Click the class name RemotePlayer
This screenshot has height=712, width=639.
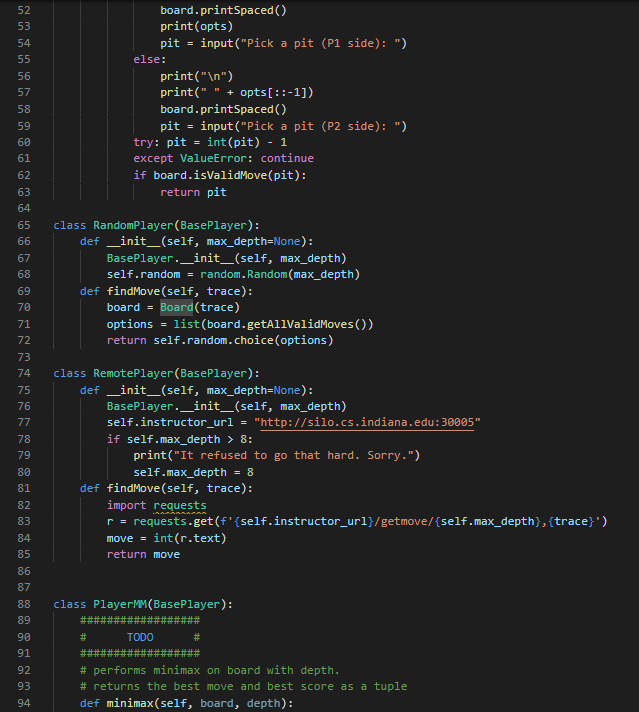[133, 373]
